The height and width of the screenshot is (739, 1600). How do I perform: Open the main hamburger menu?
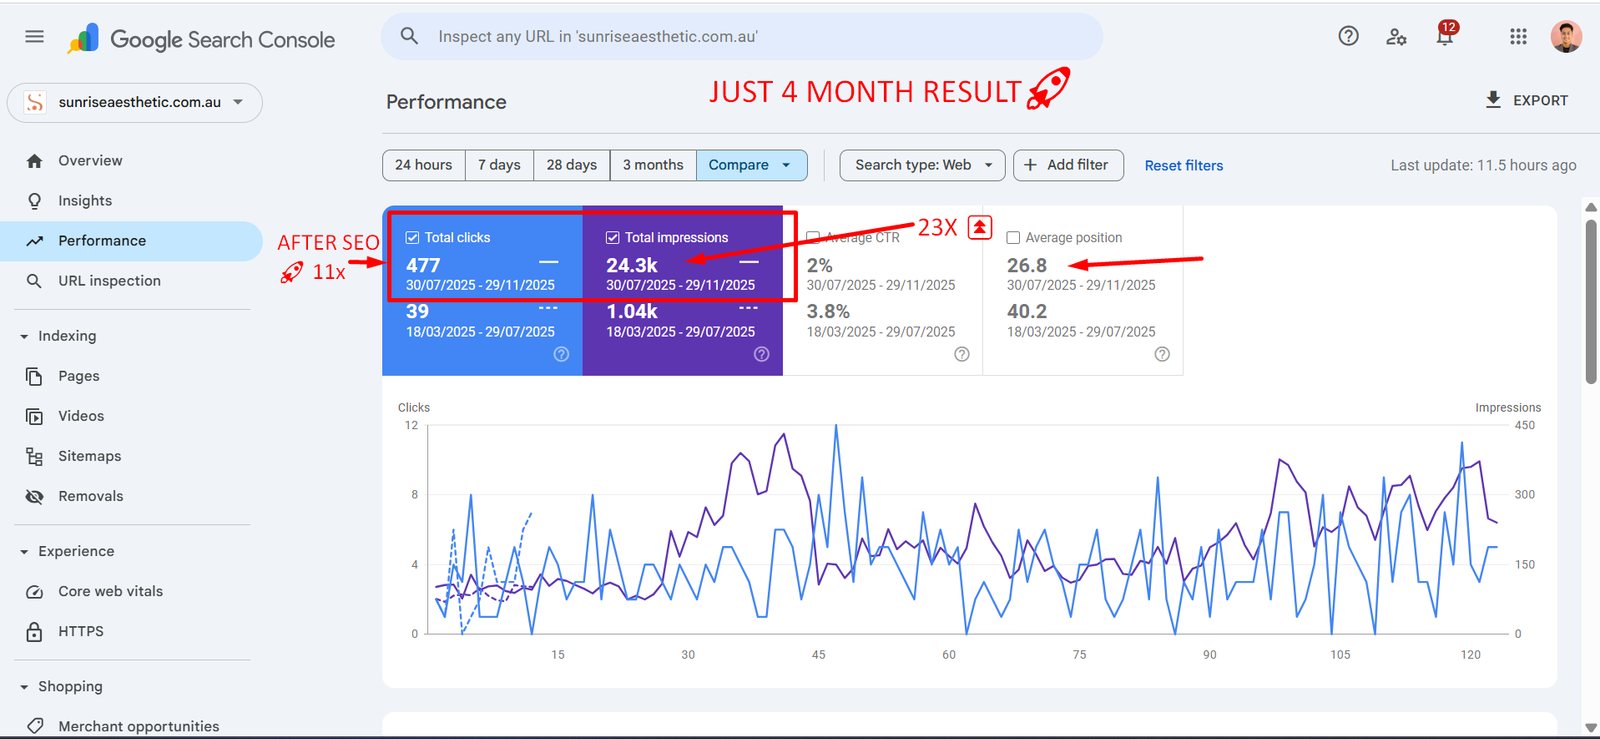pos(34,37)
